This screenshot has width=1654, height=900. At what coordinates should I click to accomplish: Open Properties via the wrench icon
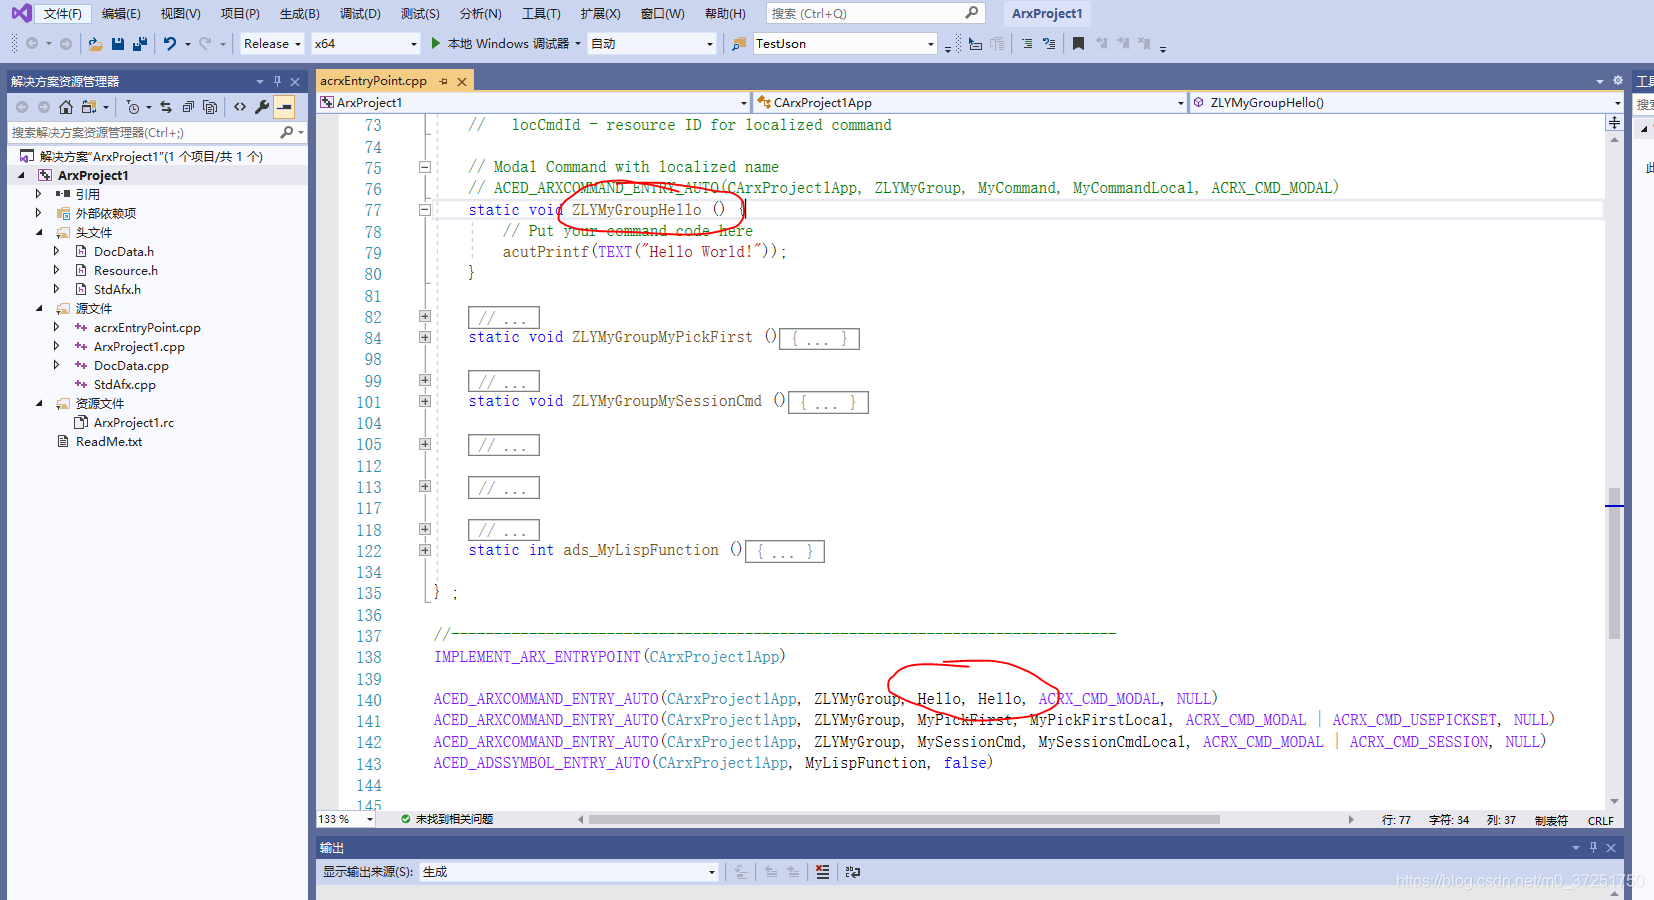[x=262, y=107]
